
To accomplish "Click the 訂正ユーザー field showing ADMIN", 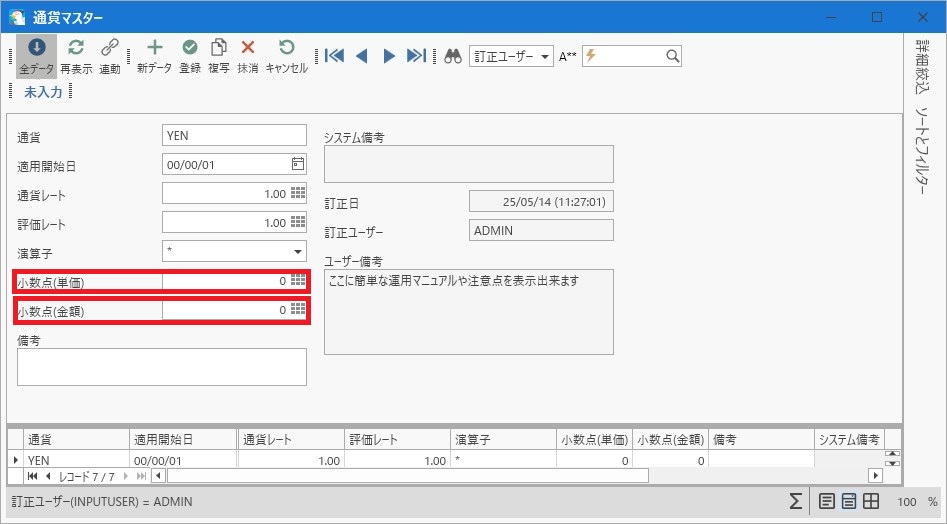I will pos(541,231).
